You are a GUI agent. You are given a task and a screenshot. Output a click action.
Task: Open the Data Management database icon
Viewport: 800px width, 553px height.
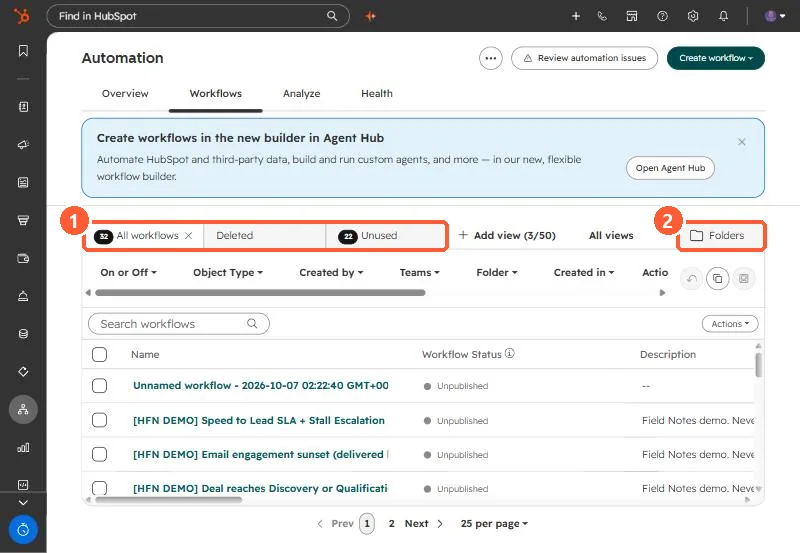pos(23,334)
